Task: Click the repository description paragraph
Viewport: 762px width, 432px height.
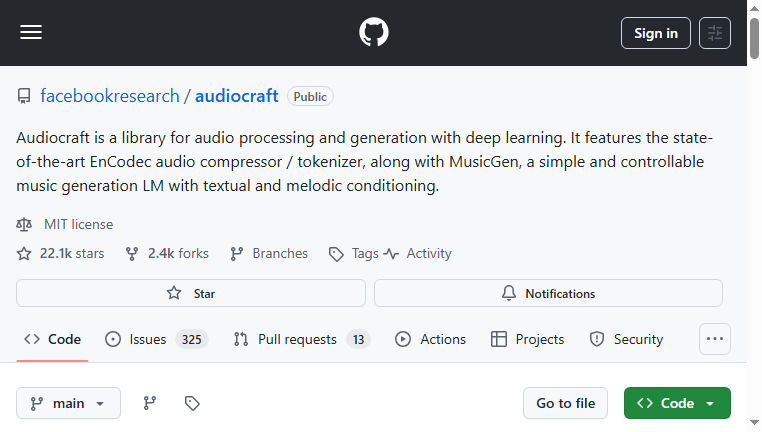Action: tap(364, 161)
